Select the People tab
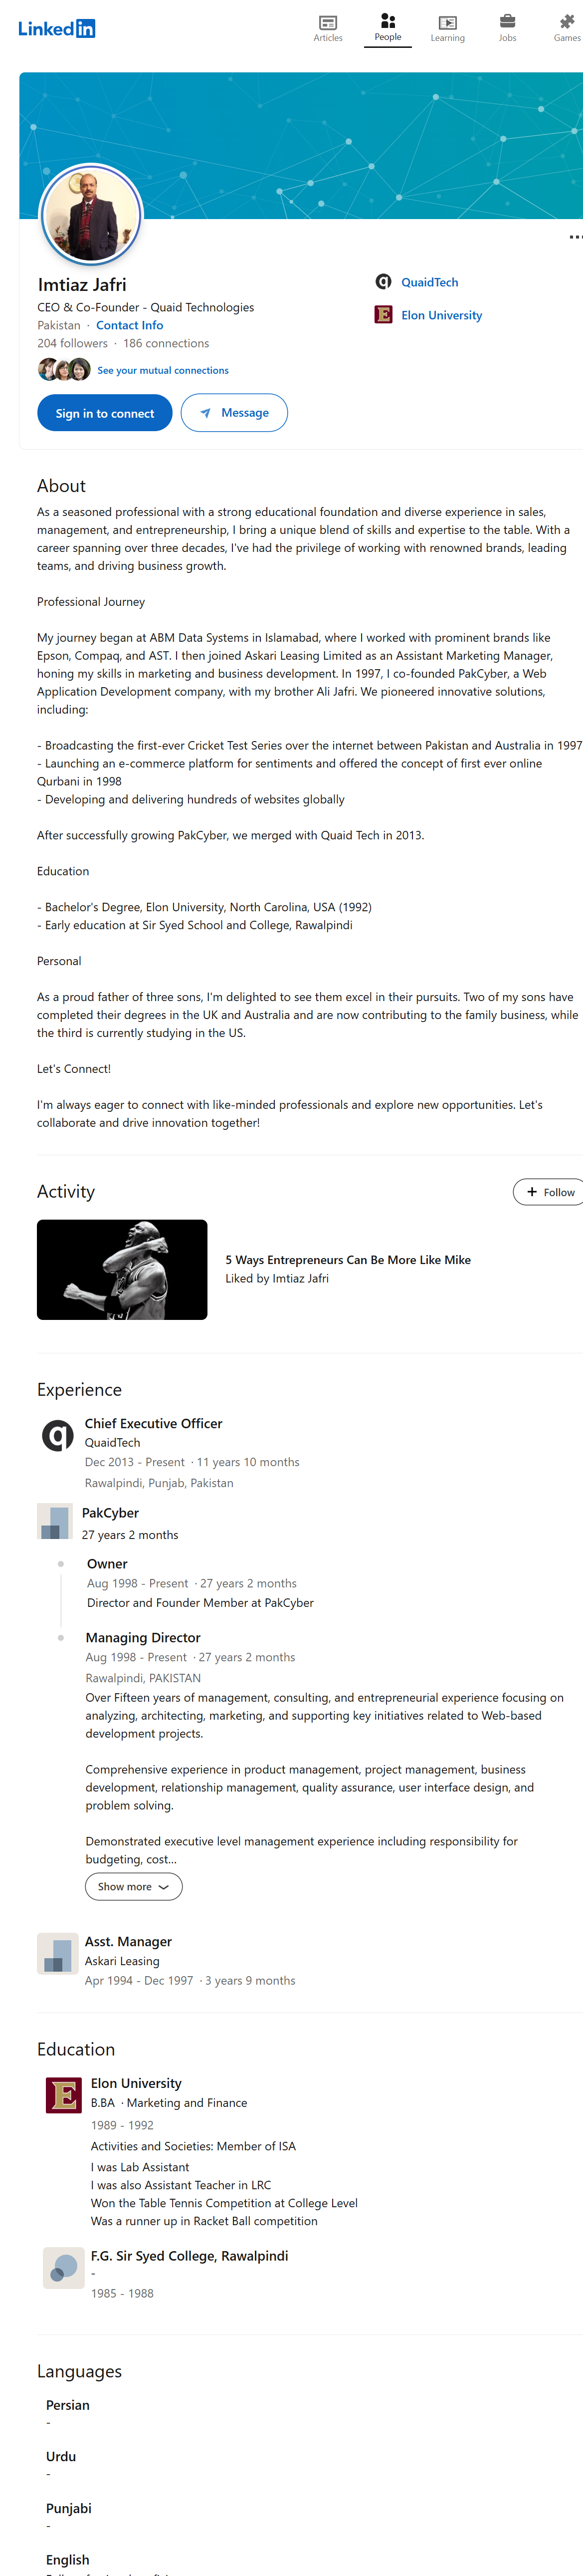583x2576 pixels. pos(388,27)
